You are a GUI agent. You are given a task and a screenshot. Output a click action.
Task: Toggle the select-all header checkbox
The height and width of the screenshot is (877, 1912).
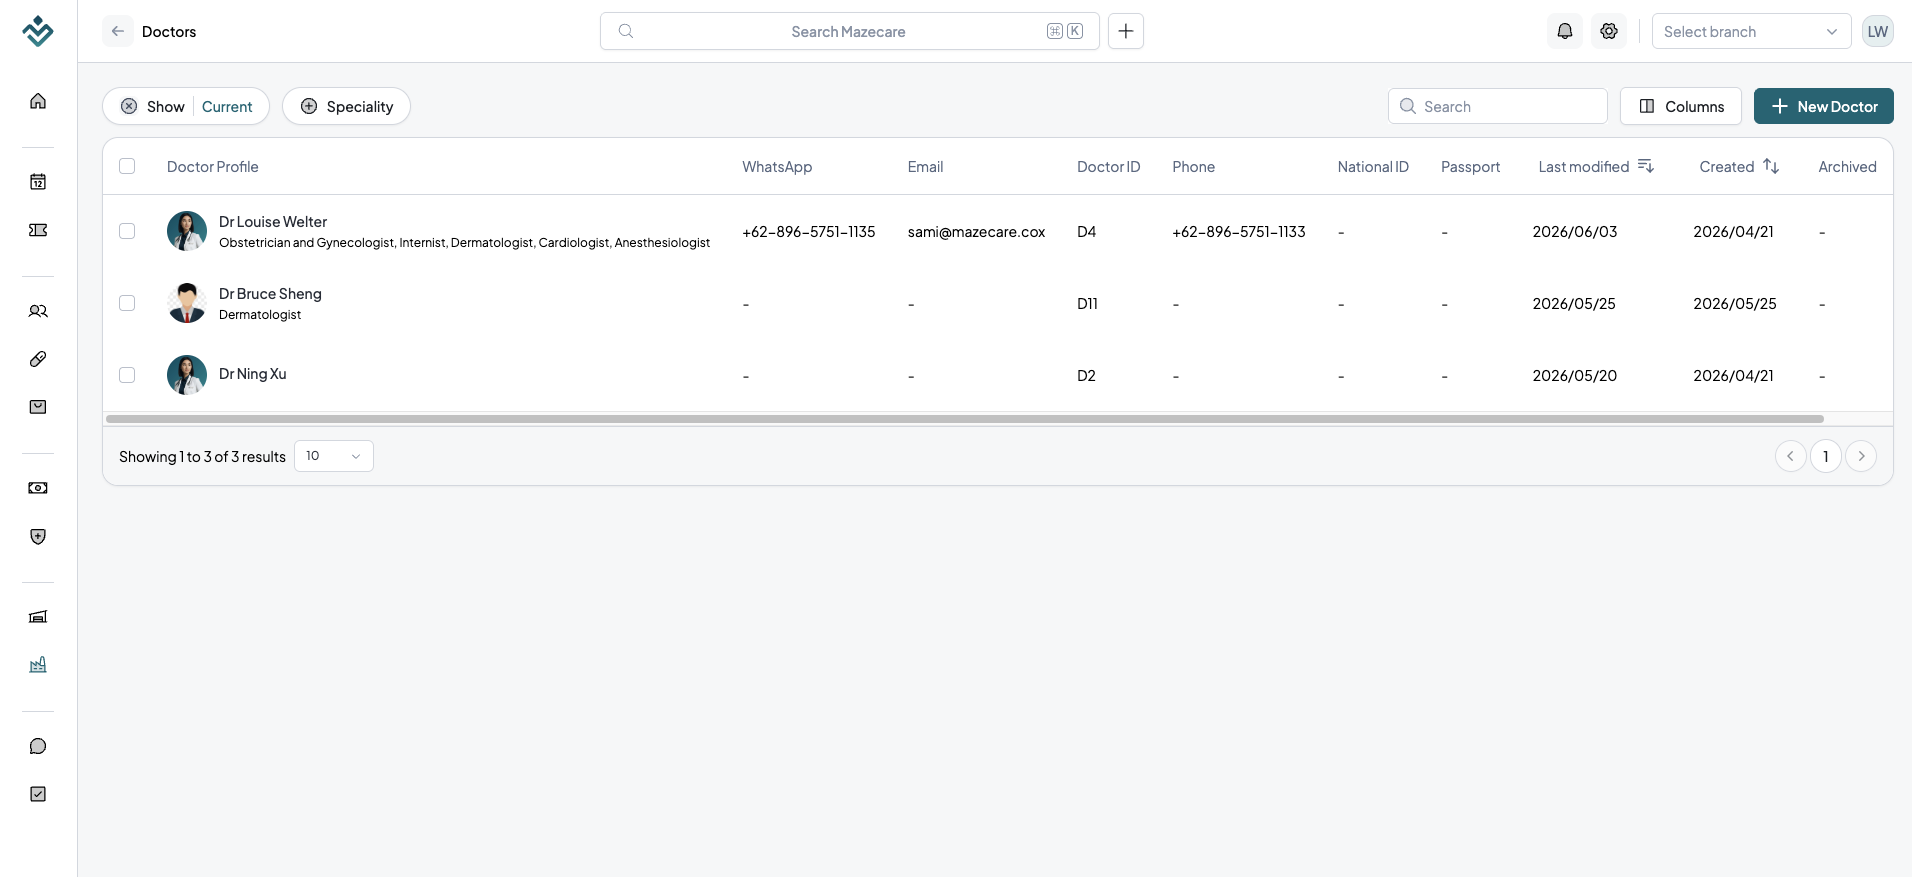[127, 166]
